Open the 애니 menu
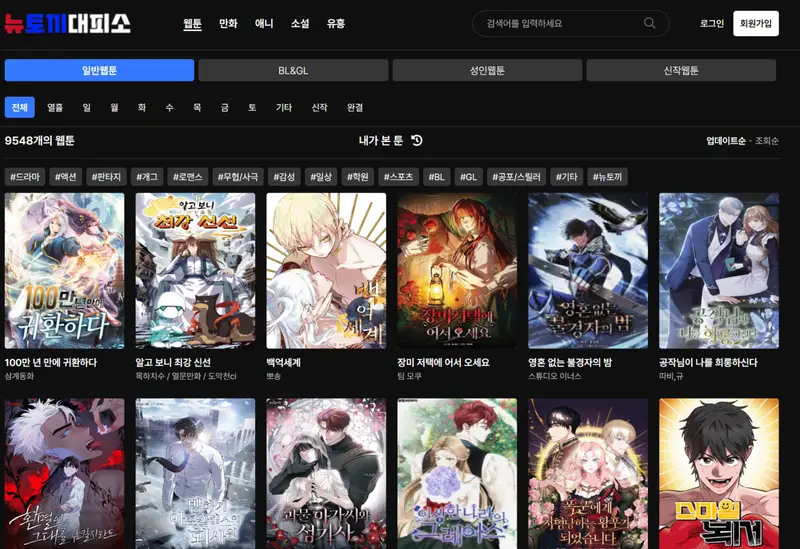Image resolution: width=800 pixels, height=549 pixels. (264, 23)
